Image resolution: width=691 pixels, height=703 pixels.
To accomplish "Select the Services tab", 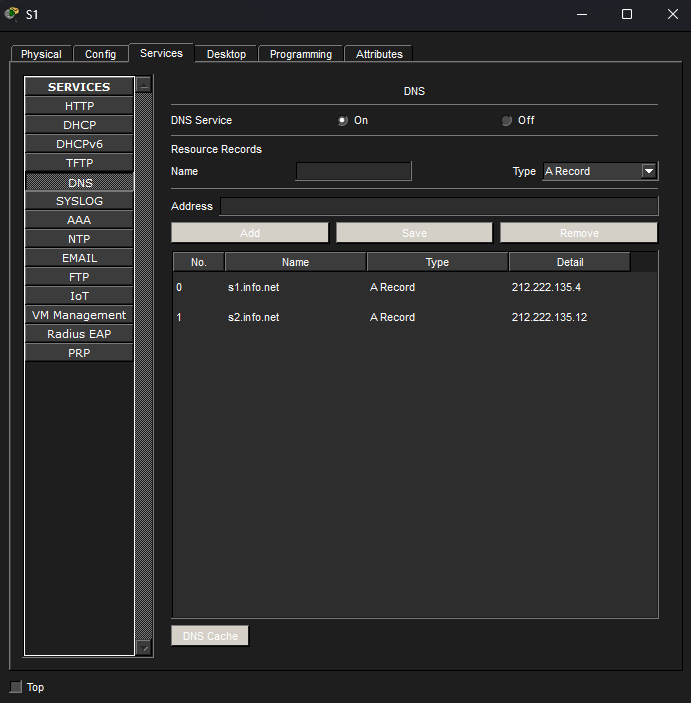I will tap(161, 53).
